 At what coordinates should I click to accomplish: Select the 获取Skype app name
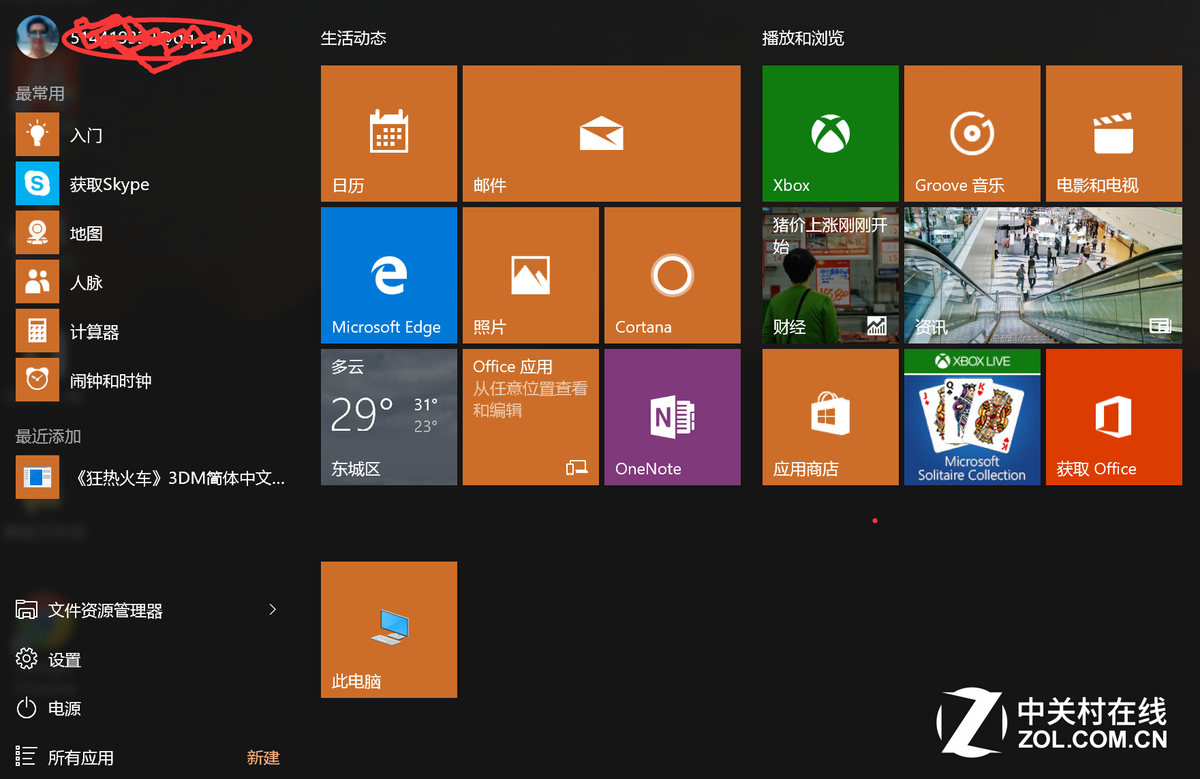coord(110,184)
